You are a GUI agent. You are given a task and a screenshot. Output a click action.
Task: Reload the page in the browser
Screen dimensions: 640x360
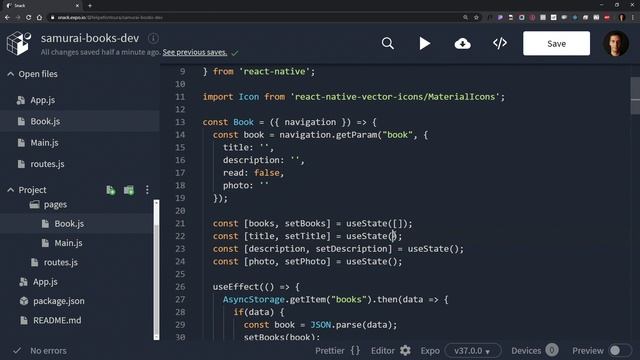28,18
